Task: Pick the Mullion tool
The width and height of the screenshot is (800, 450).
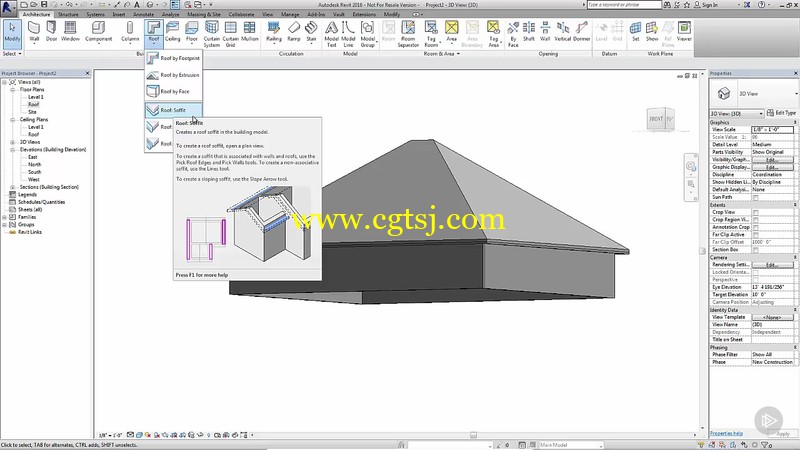Action: (249, 32)
